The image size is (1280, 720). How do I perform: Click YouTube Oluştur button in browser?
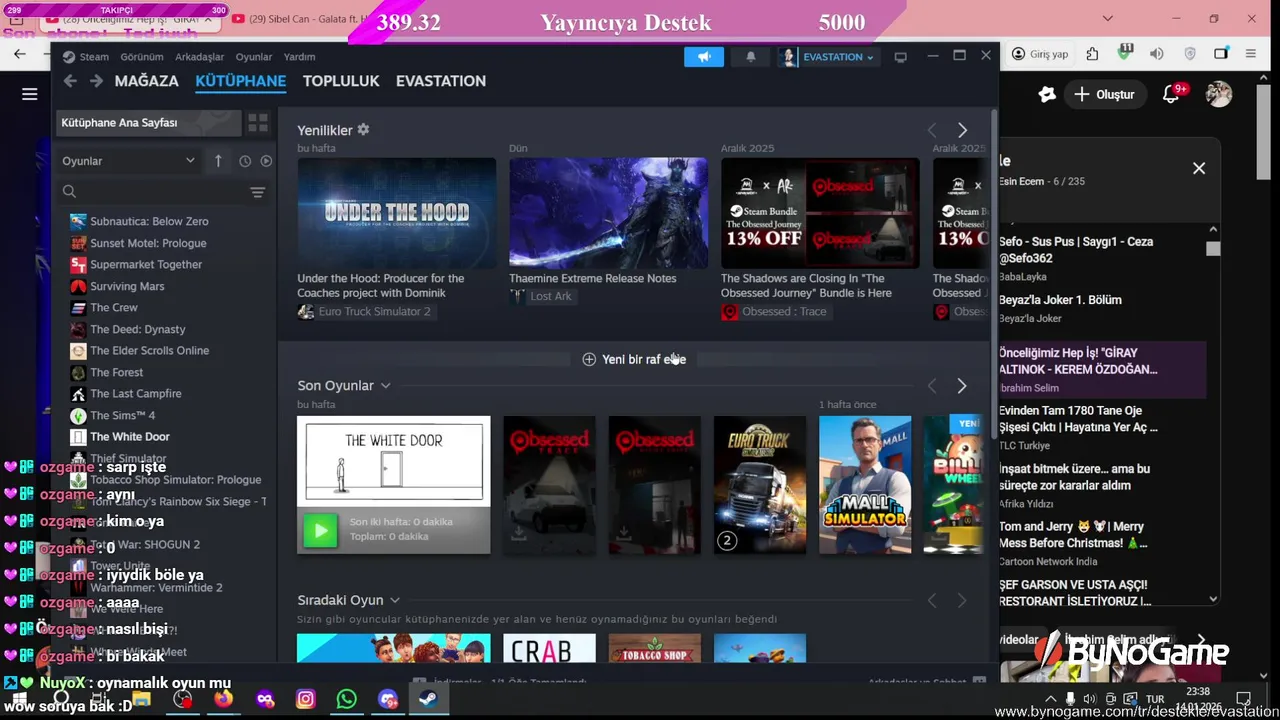tap(1104, 94)
